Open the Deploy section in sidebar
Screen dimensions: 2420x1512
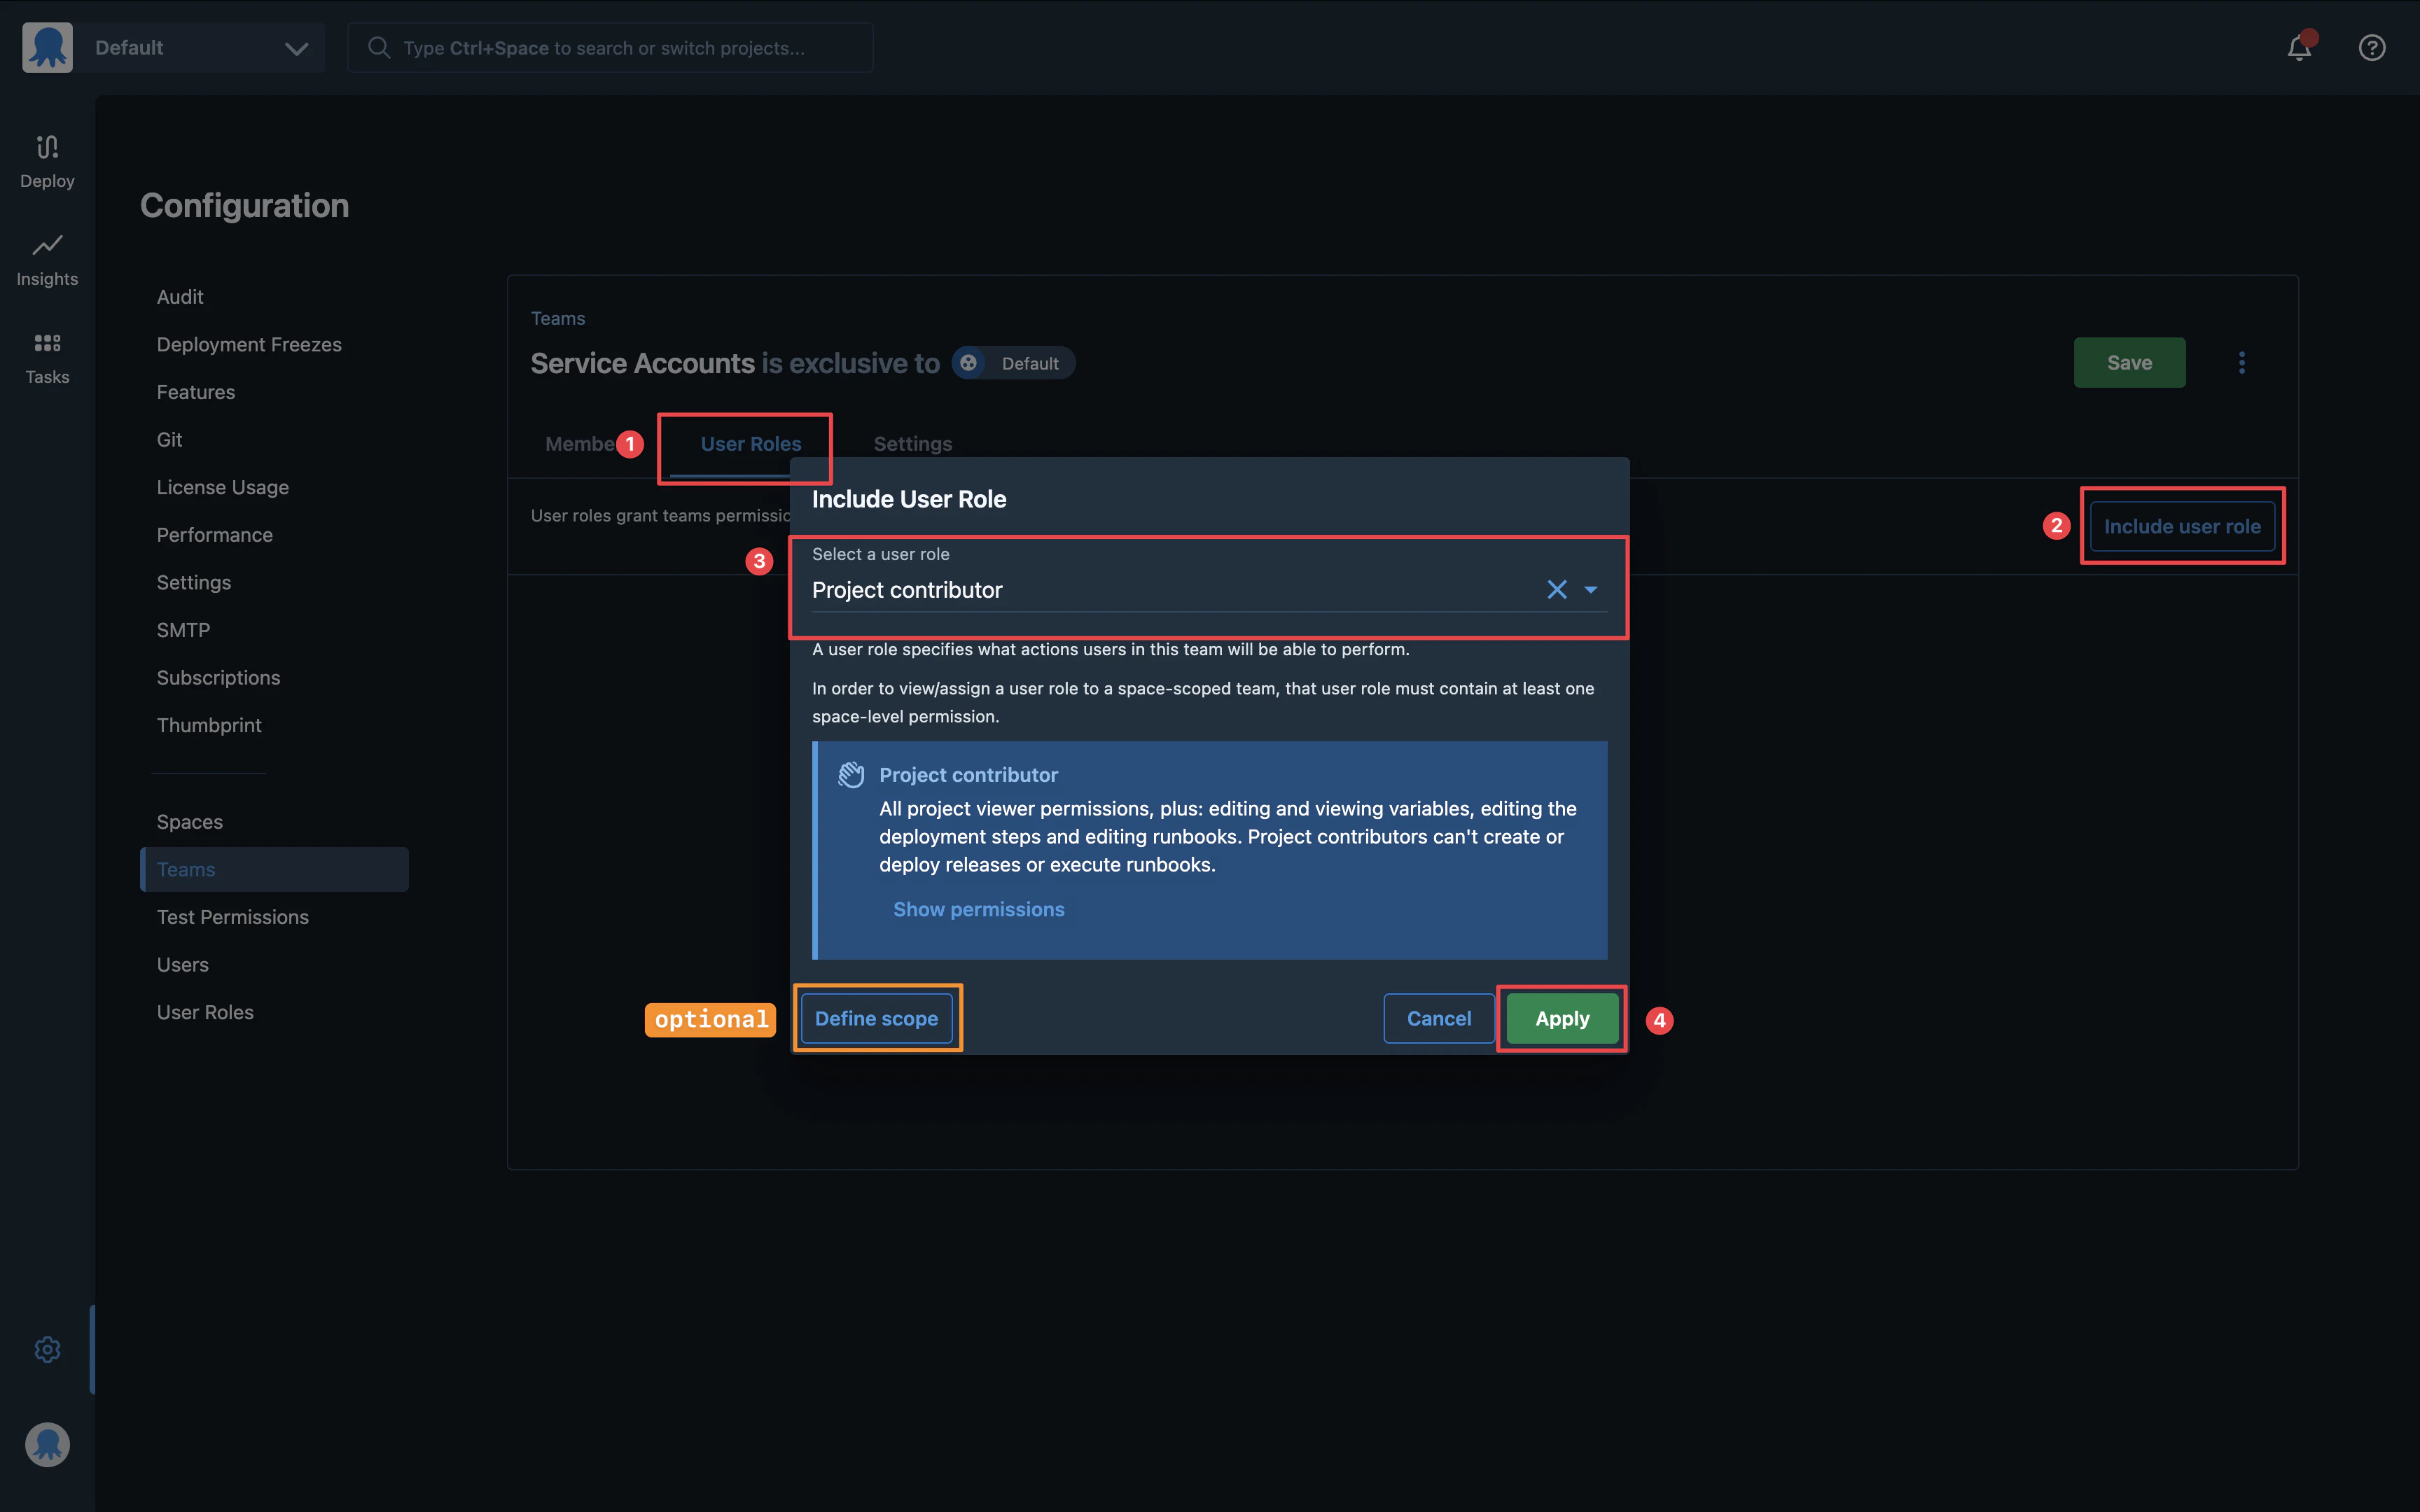pyautogui.click(x=47, y=161)
